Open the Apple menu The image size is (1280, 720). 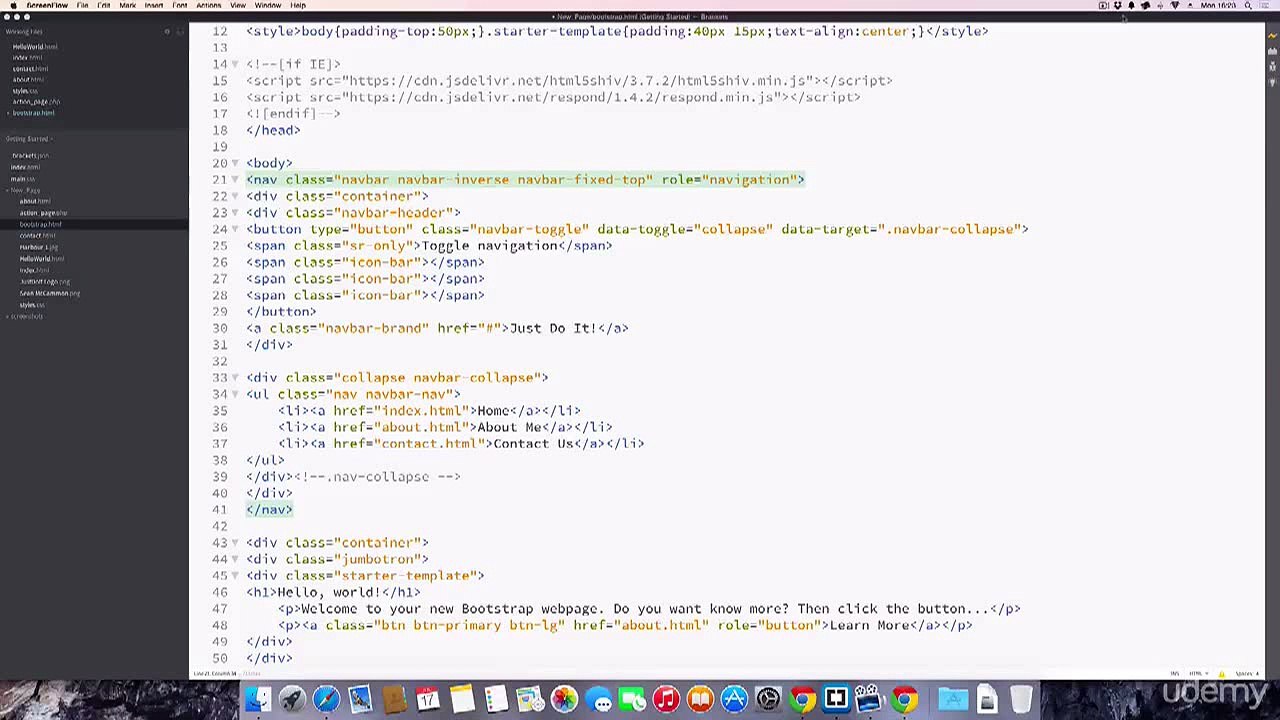13,6
